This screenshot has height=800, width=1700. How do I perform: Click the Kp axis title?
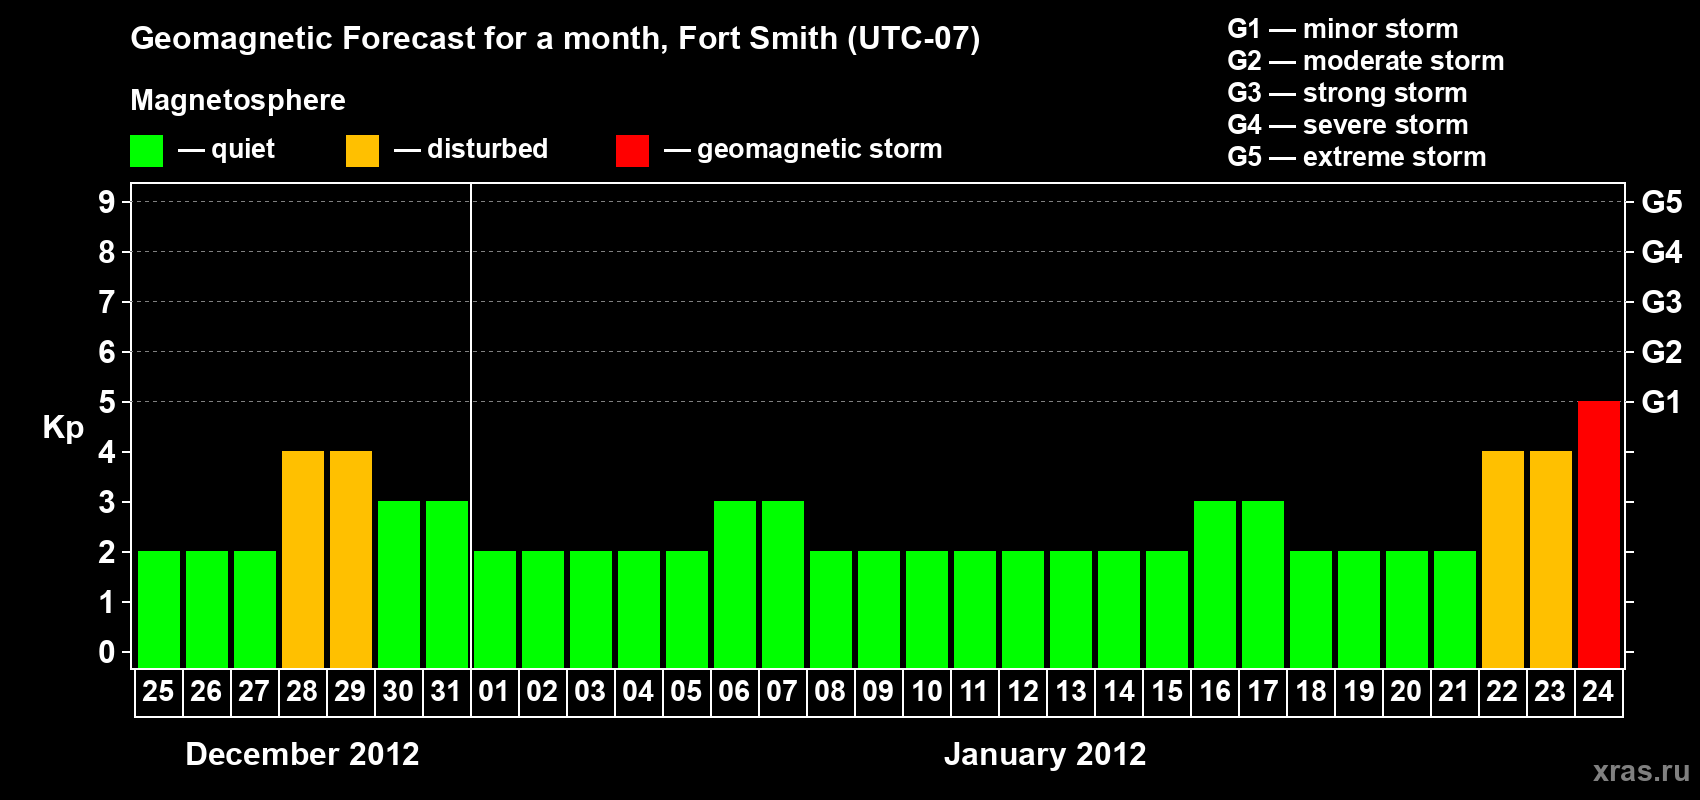pyautogui.click(x=63, y=428)
